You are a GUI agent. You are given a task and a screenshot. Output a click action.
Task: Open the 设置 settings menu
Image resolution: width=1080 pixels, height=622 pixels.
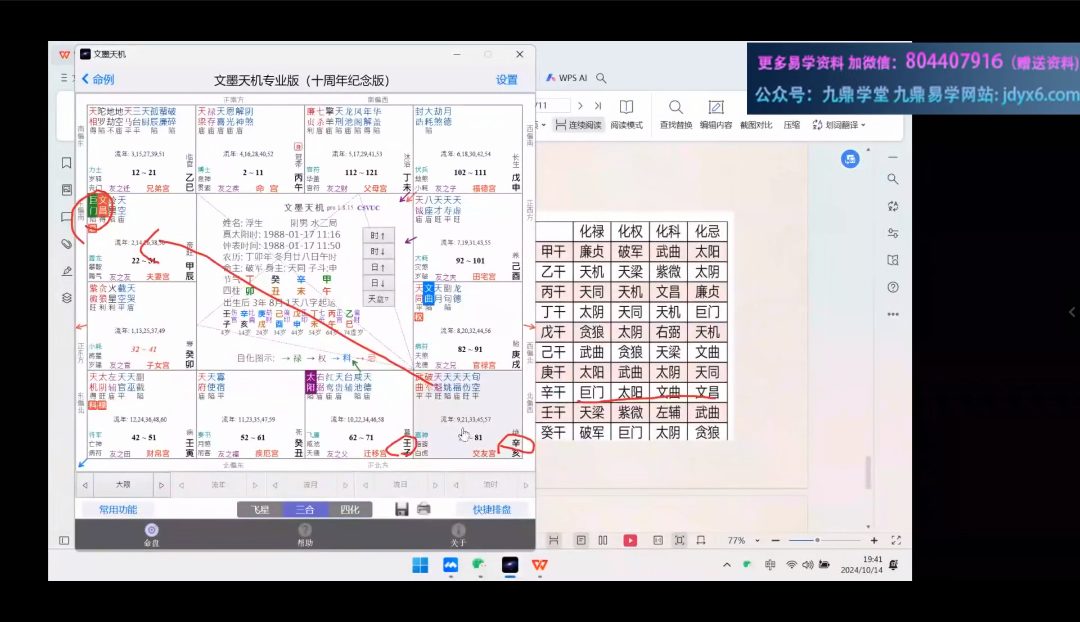tap(507, 80)
